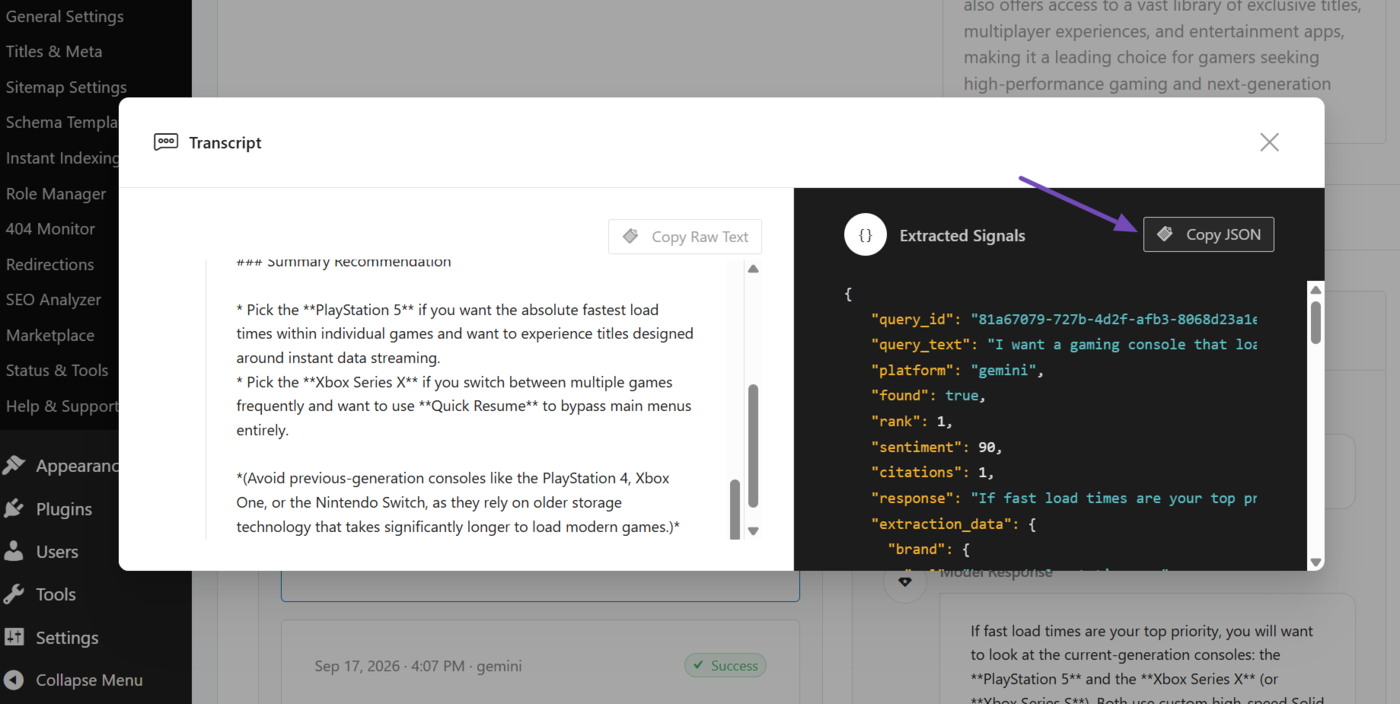The width and height of the screenshot is (1400, 704).
Task: Click the Users person icon
Action: click(x=14, y=551)
